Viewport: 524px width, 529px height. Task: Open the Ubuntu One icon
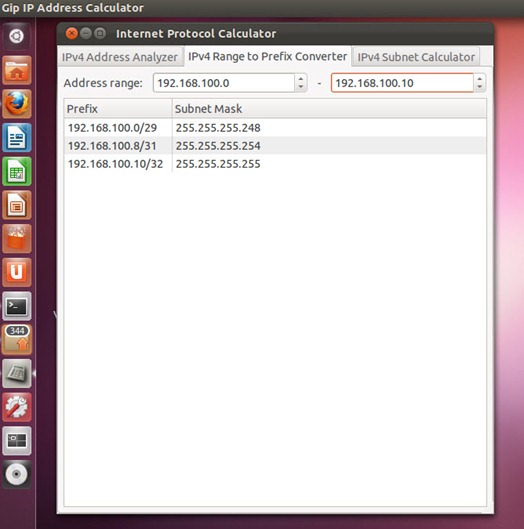click(x=17, y=272)
